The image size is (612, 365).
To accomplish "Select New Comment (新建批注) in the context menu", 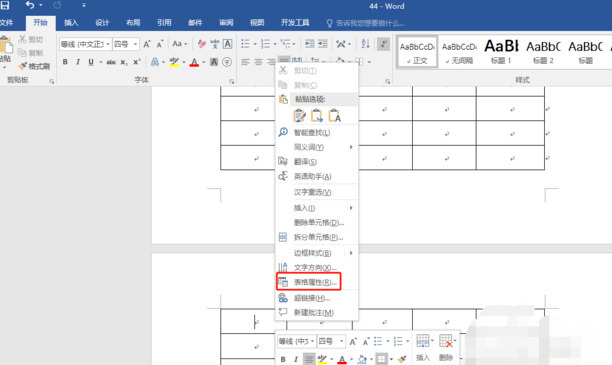I will pos(317,312).
